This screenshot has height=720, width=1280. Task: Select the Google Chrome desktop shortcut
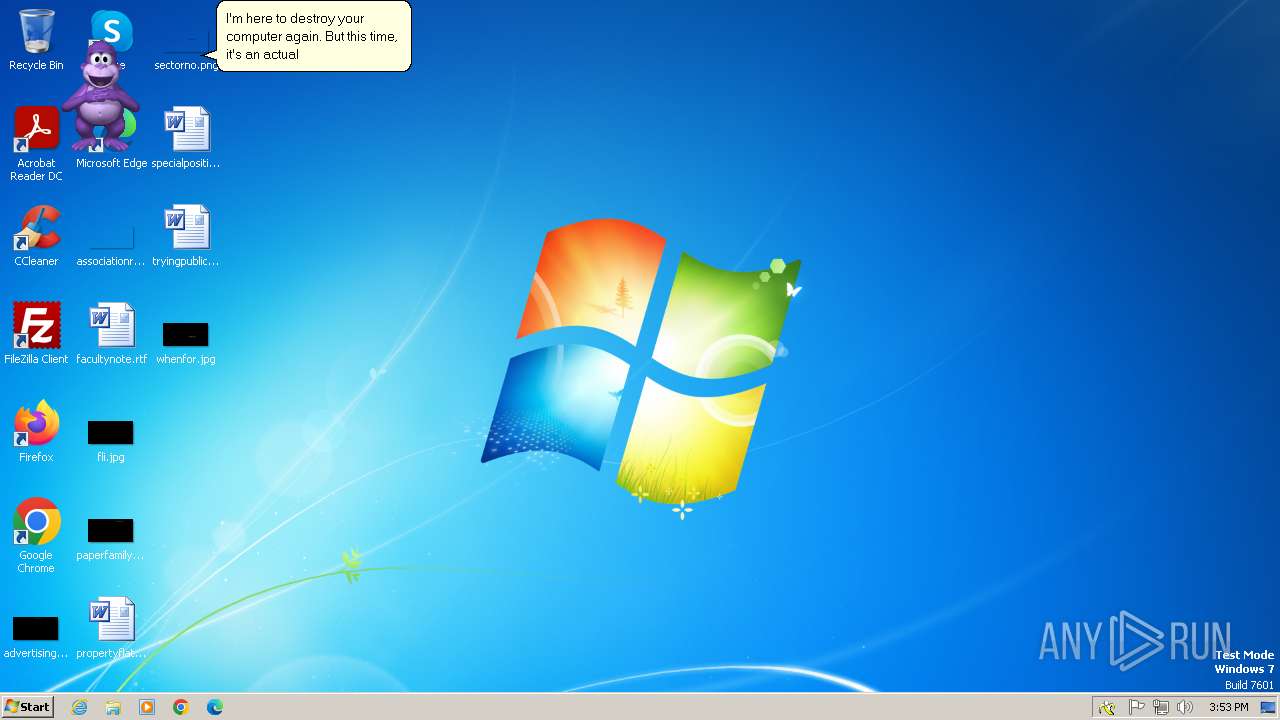(36, 536)
